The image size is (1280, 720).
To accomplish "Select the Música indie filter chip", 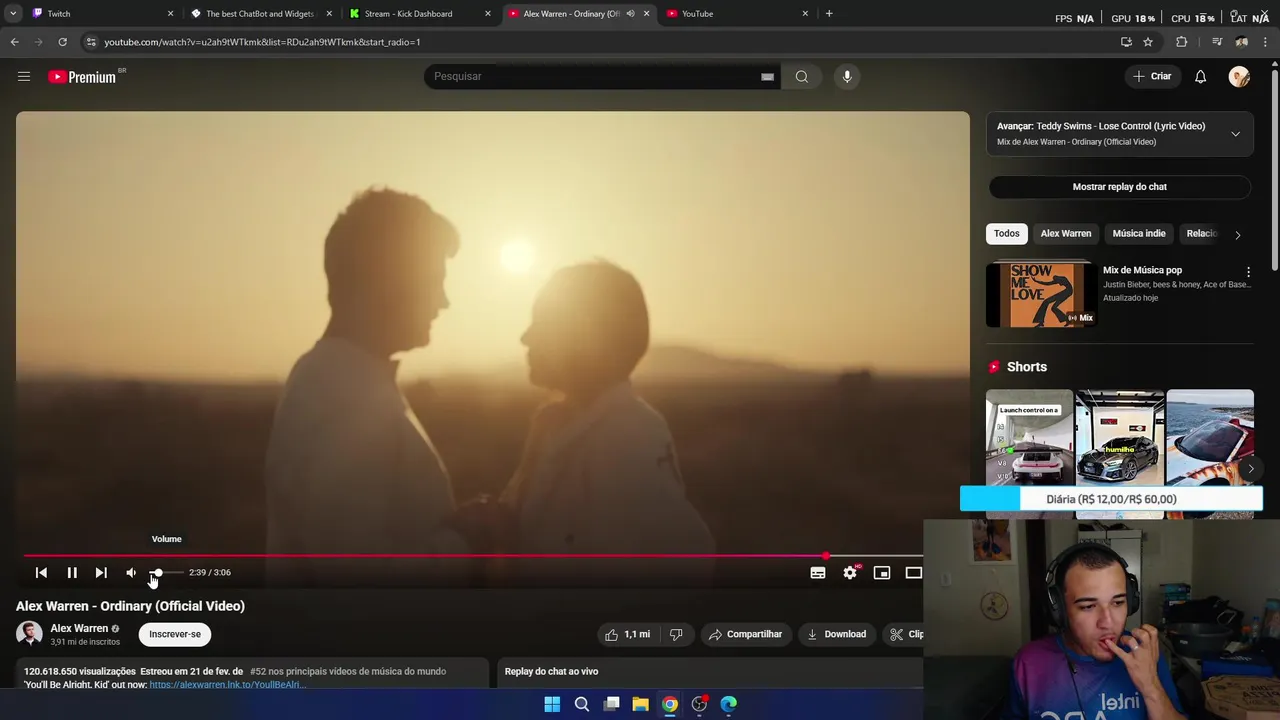I will click(x=1139, y=233).
